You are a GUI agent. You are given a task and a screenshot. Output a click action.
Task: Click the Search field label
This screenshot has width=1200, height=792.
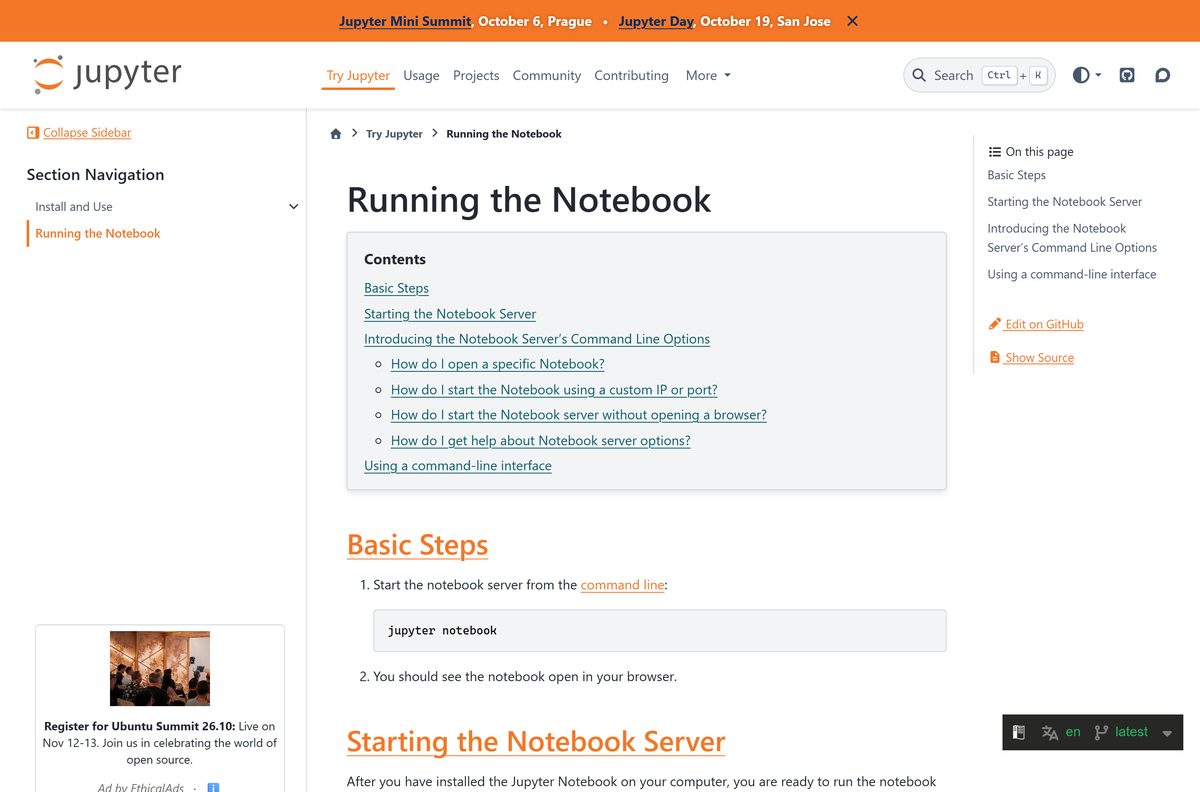coord(953,75)
